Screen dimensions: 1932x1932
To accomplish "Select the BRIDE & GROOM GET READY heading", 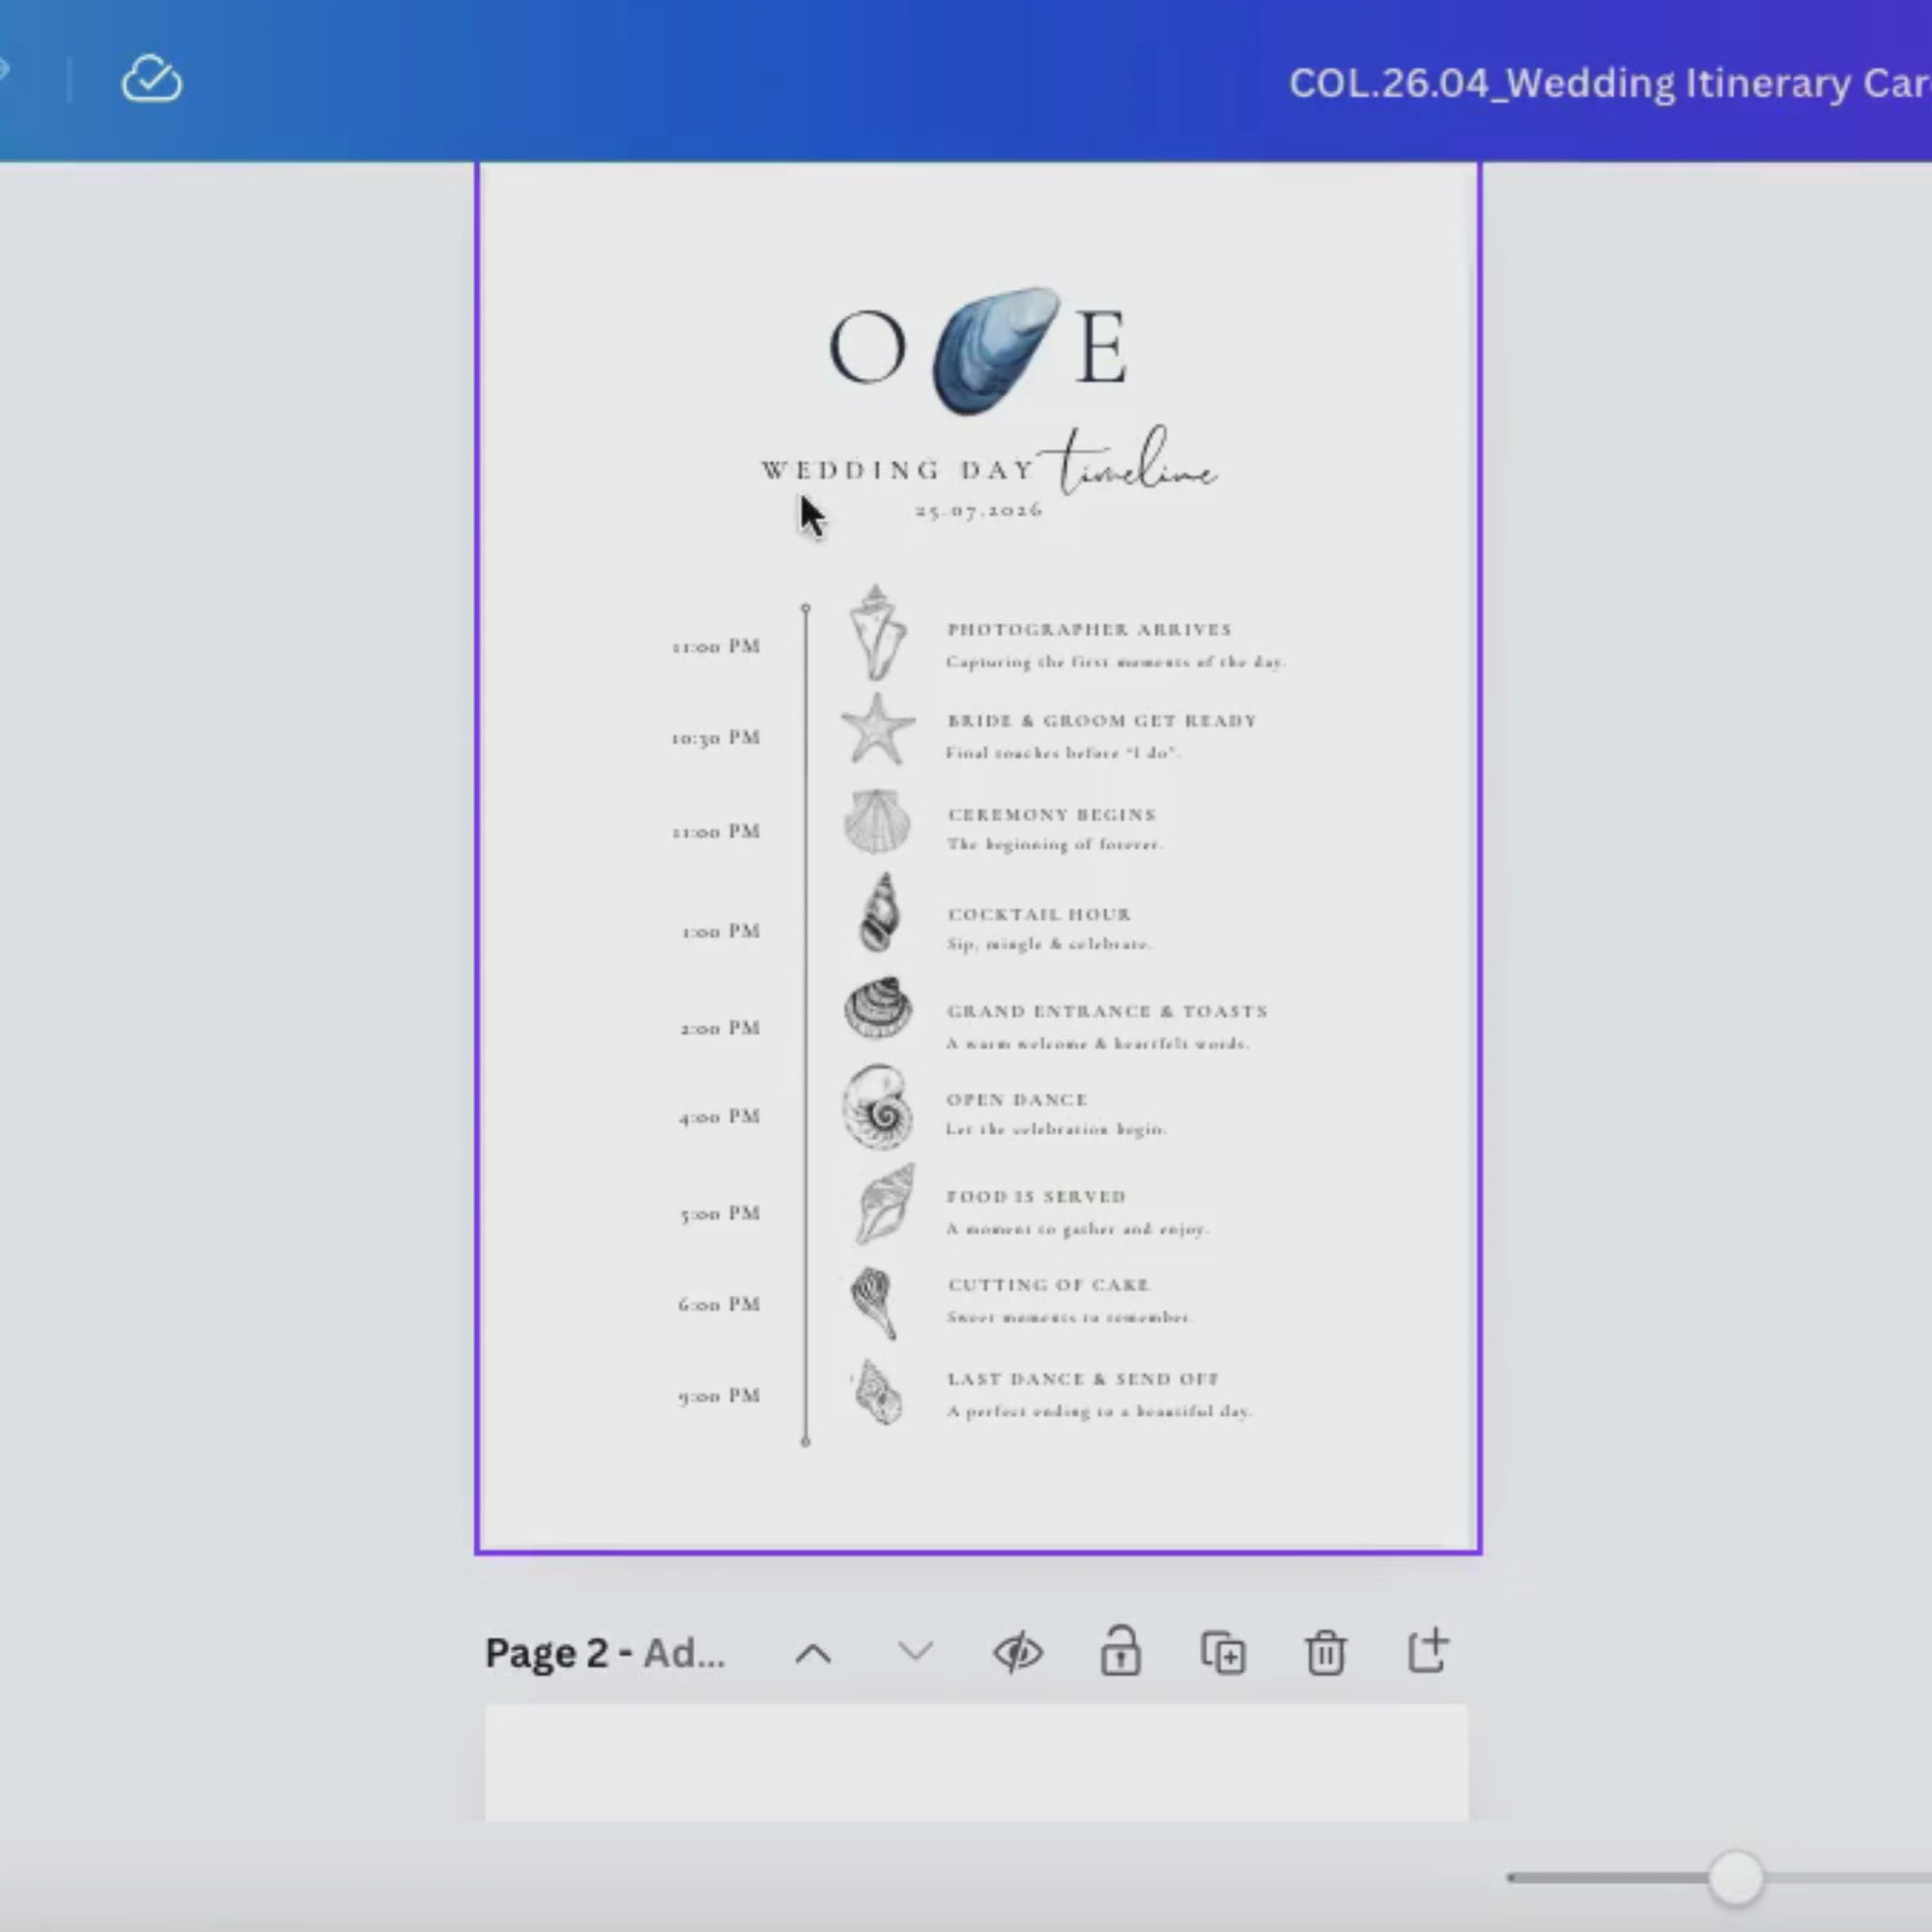I will coord(1102,720).
